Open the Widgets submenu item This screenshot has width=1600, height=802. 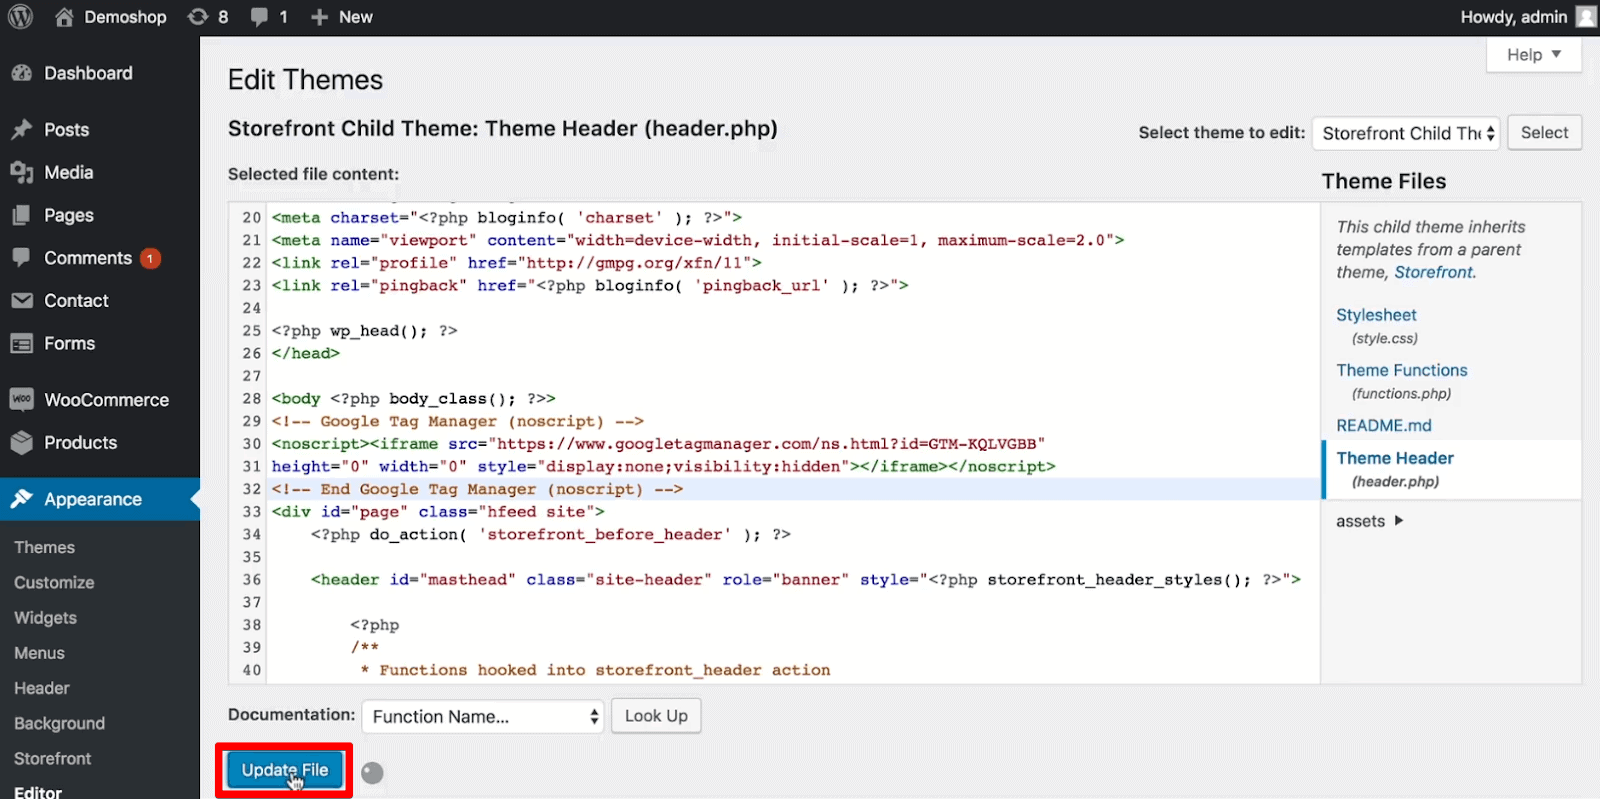coord(45,618)
